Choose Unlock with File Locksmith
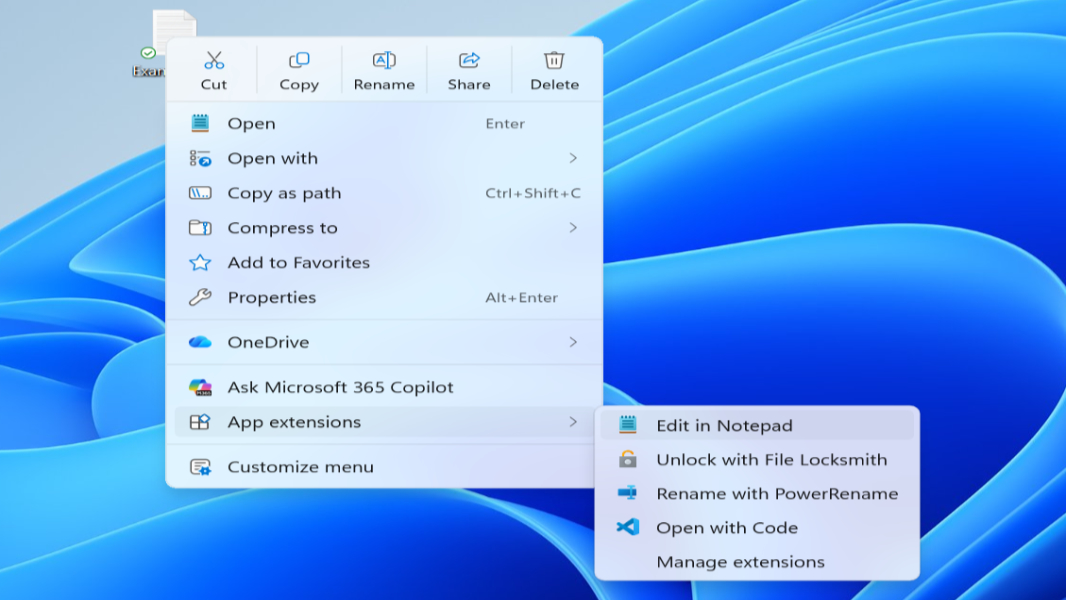Image resolution: width=1066 pixels, height=600 pixels. pos(757,459)
